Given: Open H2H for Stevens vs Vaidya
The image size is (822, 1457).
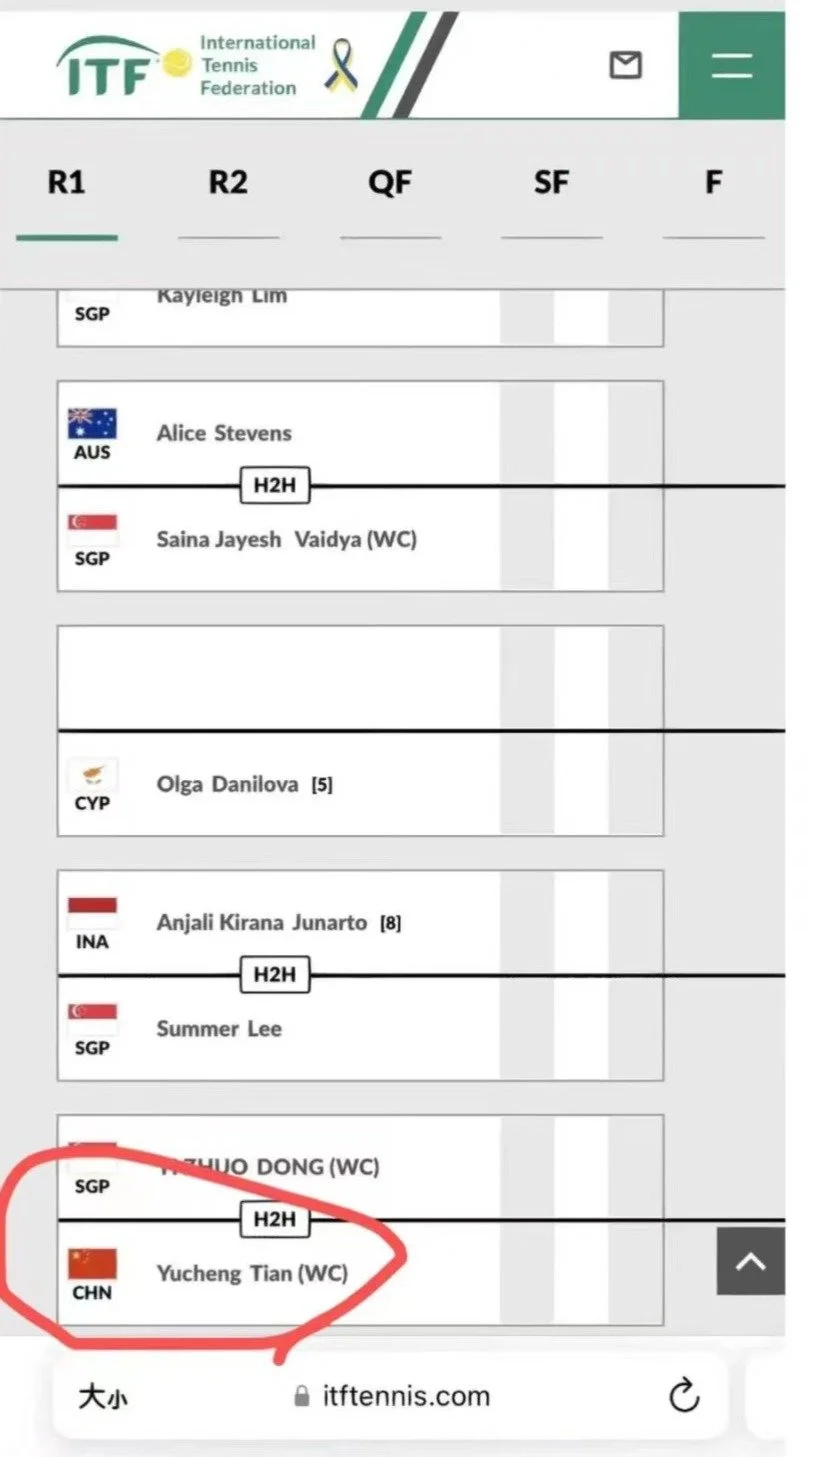Looking at the screenshot, I should click(x=275, y=486).
